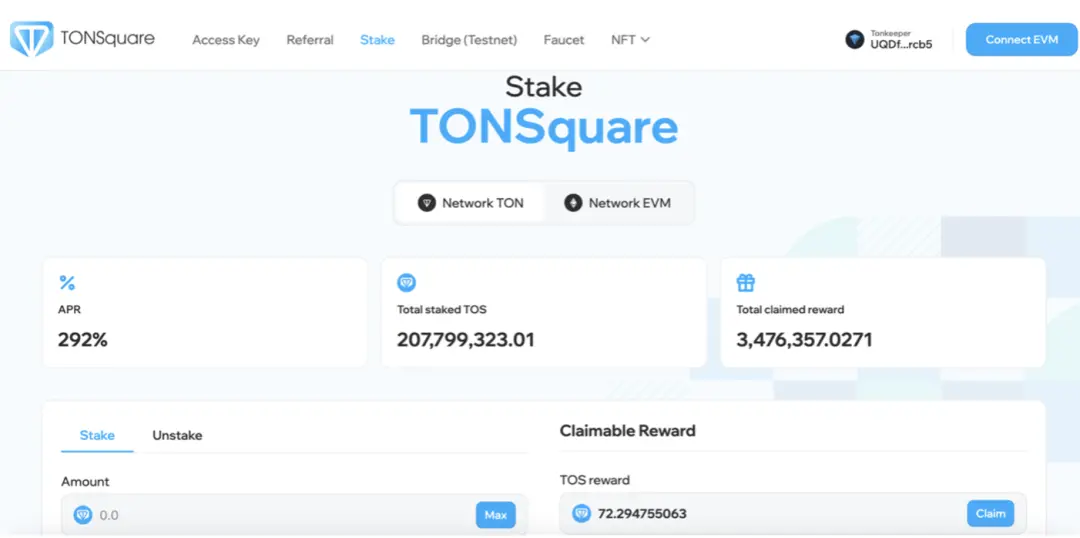The image size is (1080, 538).
Task: Click the TONSquare wordmark in header
Action: tap(107, 38)
